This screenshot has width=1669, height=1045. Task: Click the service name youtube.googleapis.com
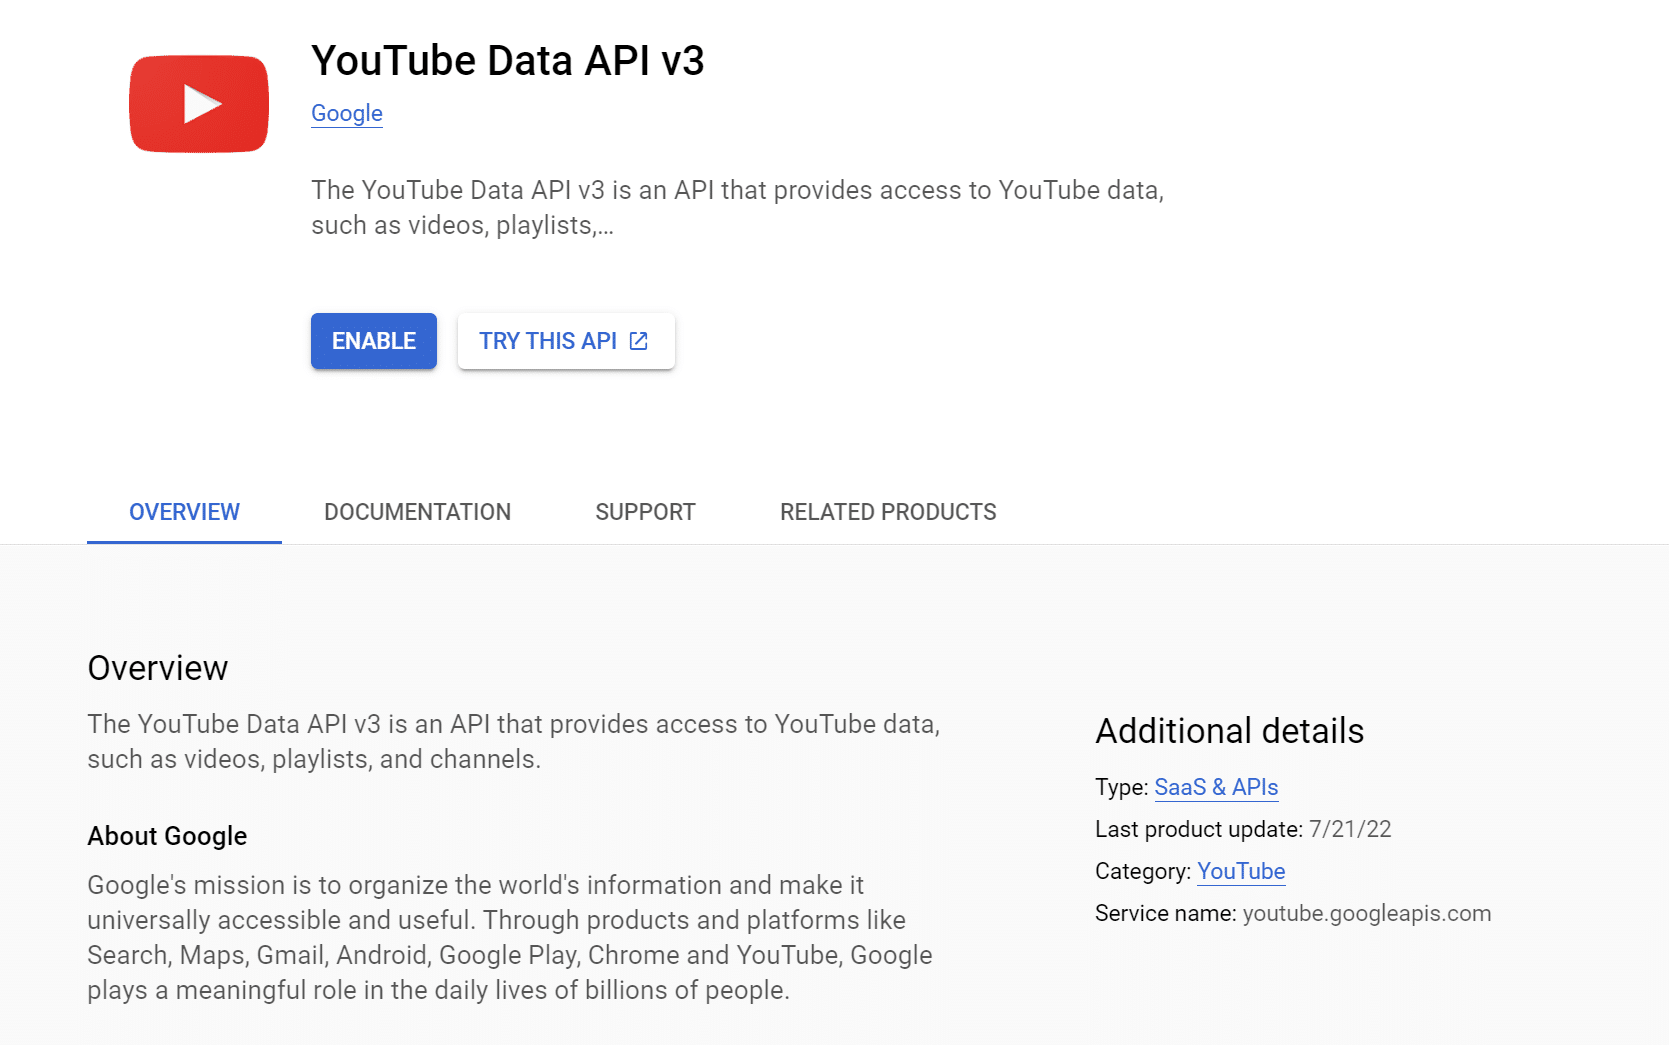pos(1366,912)
